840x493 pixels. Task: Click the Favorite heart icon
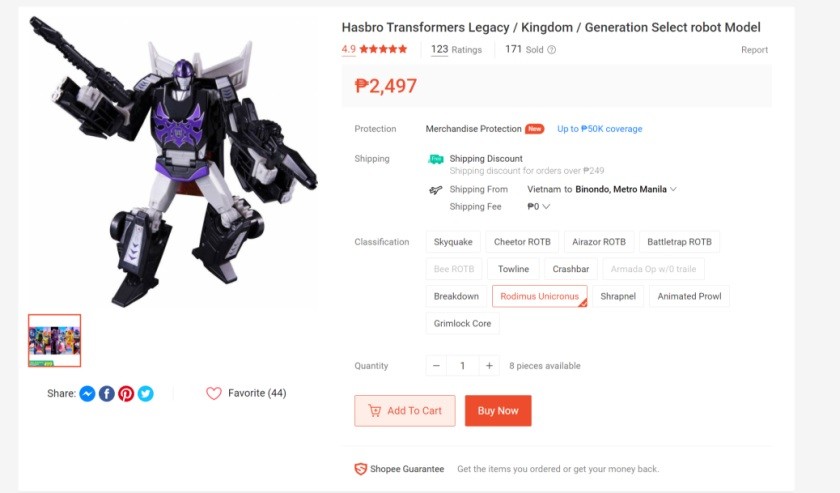point(213,394)
